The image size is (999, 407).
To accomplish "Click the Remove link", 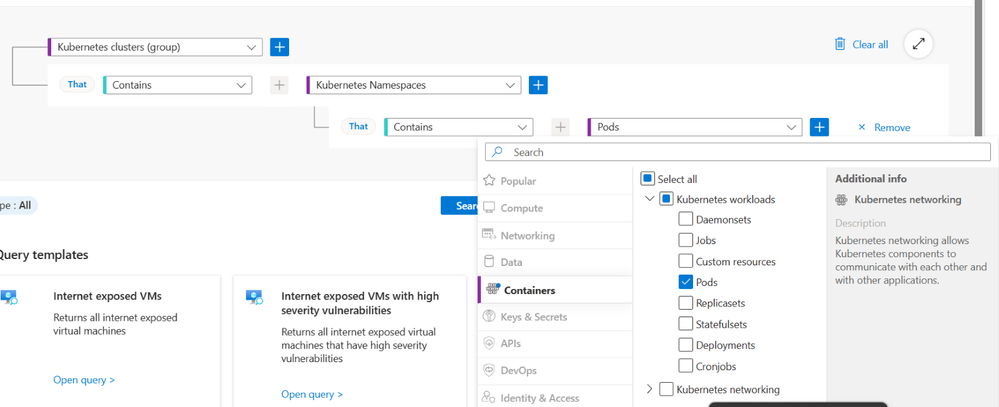I will (x=892, y=127).
